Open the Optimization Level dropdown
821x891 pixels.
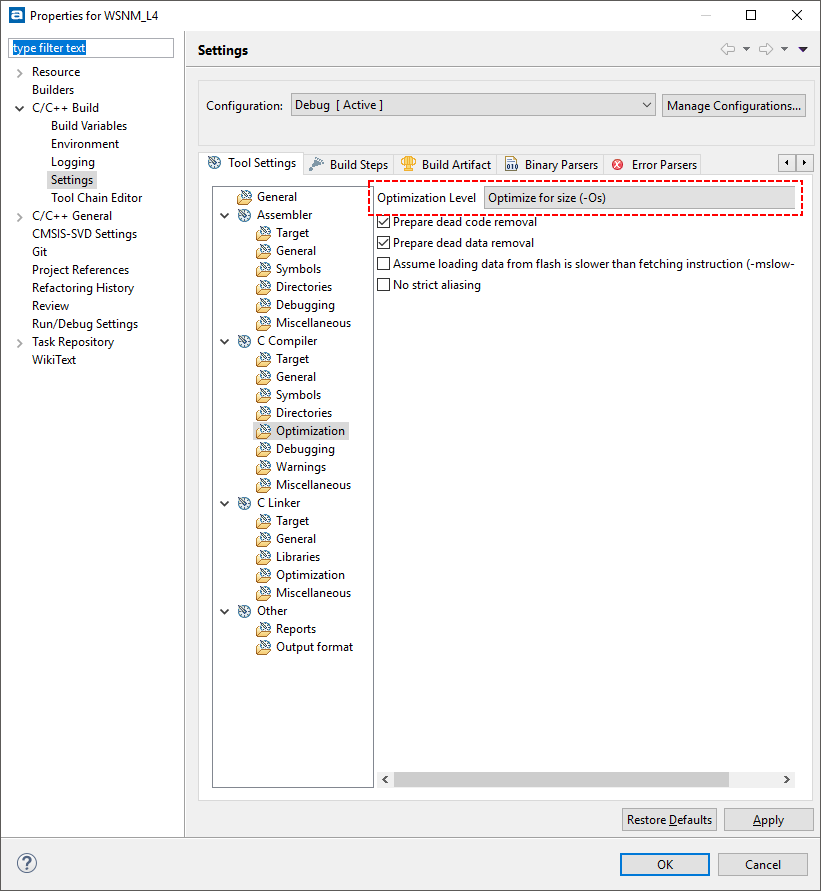pyautogui.click(x=639, y=198)
